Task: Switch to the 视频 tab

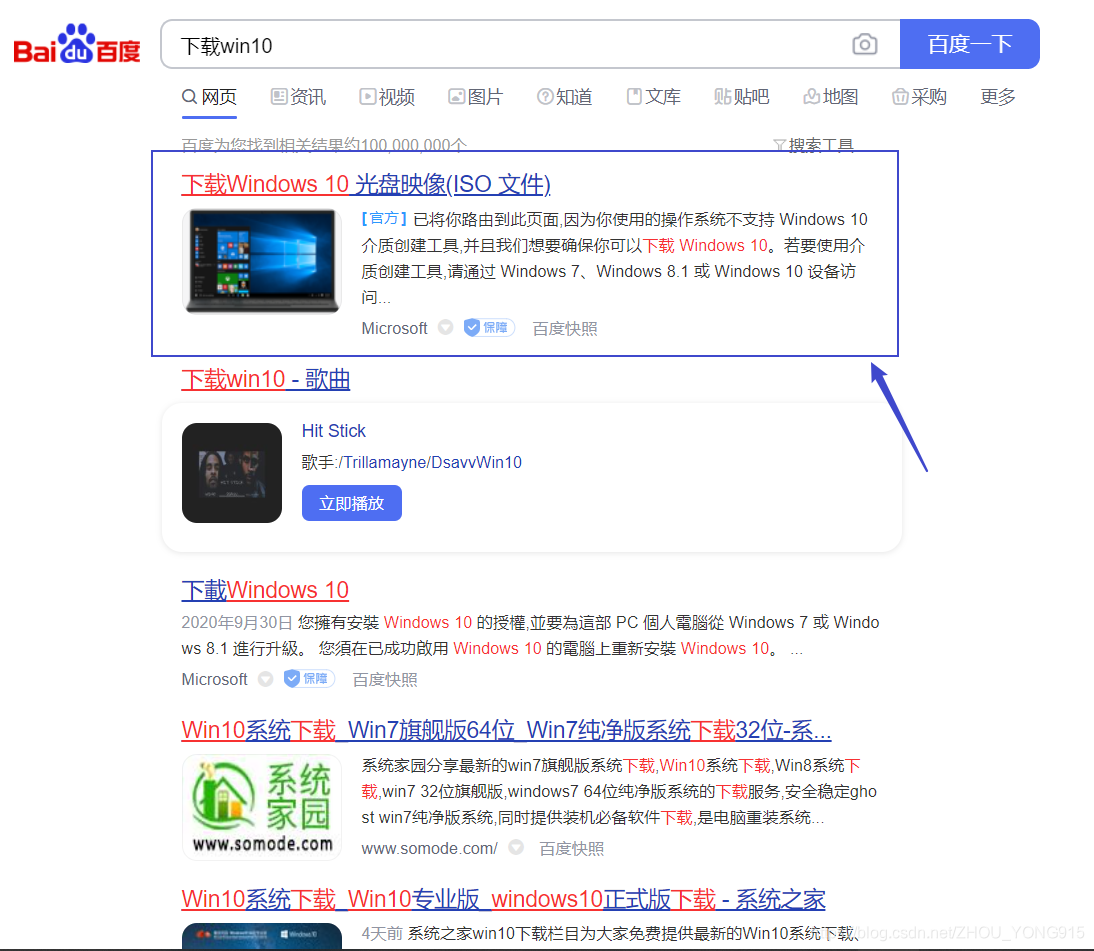Action: (x=387, y=97)
